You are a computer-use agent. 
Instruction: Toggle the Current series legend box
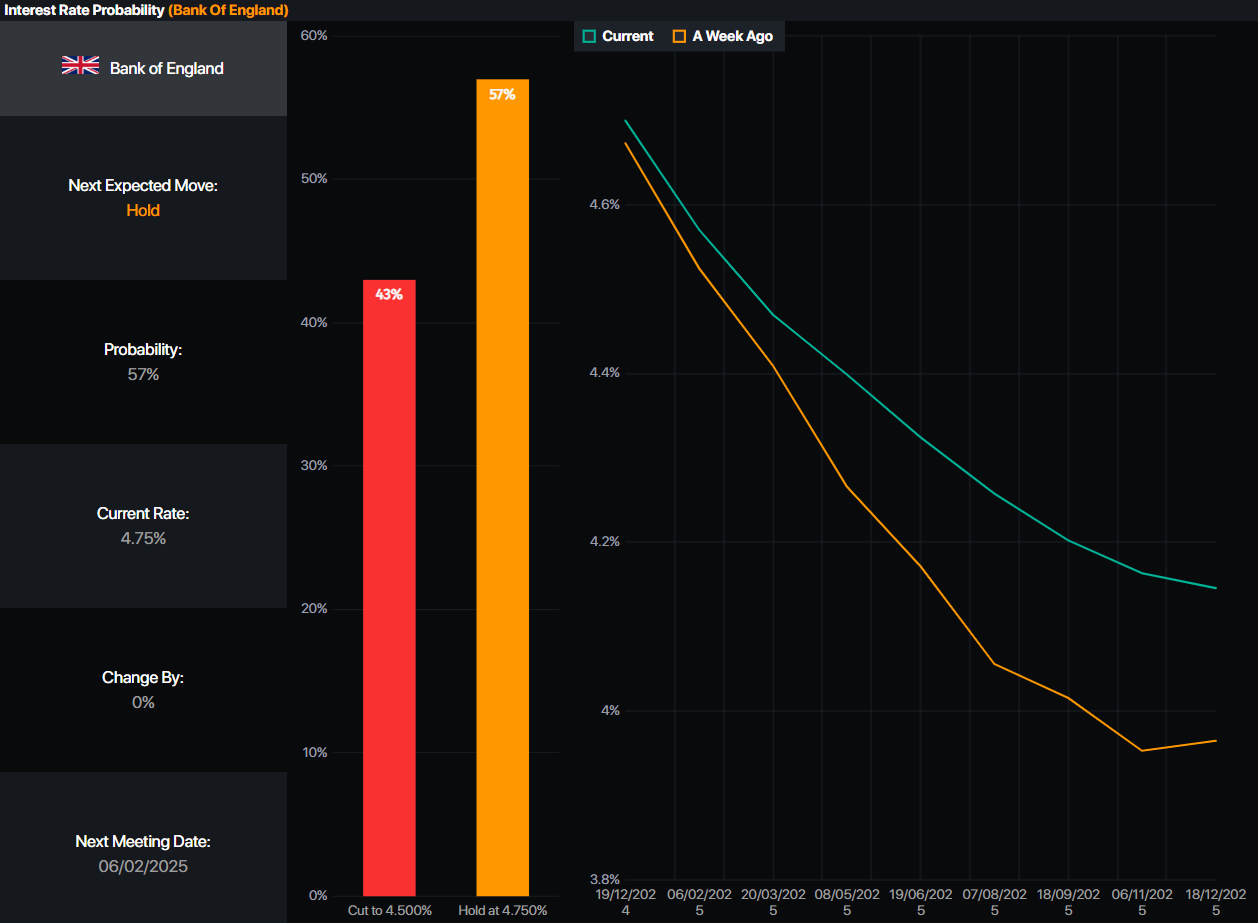[x=590, y=36]
